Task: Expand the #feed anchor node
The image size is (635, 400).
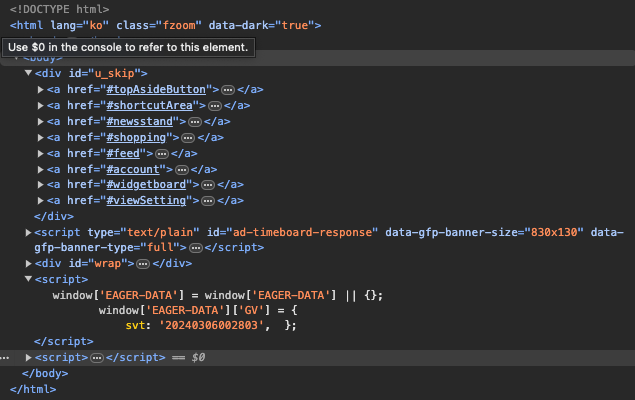Action: point(40,153)
